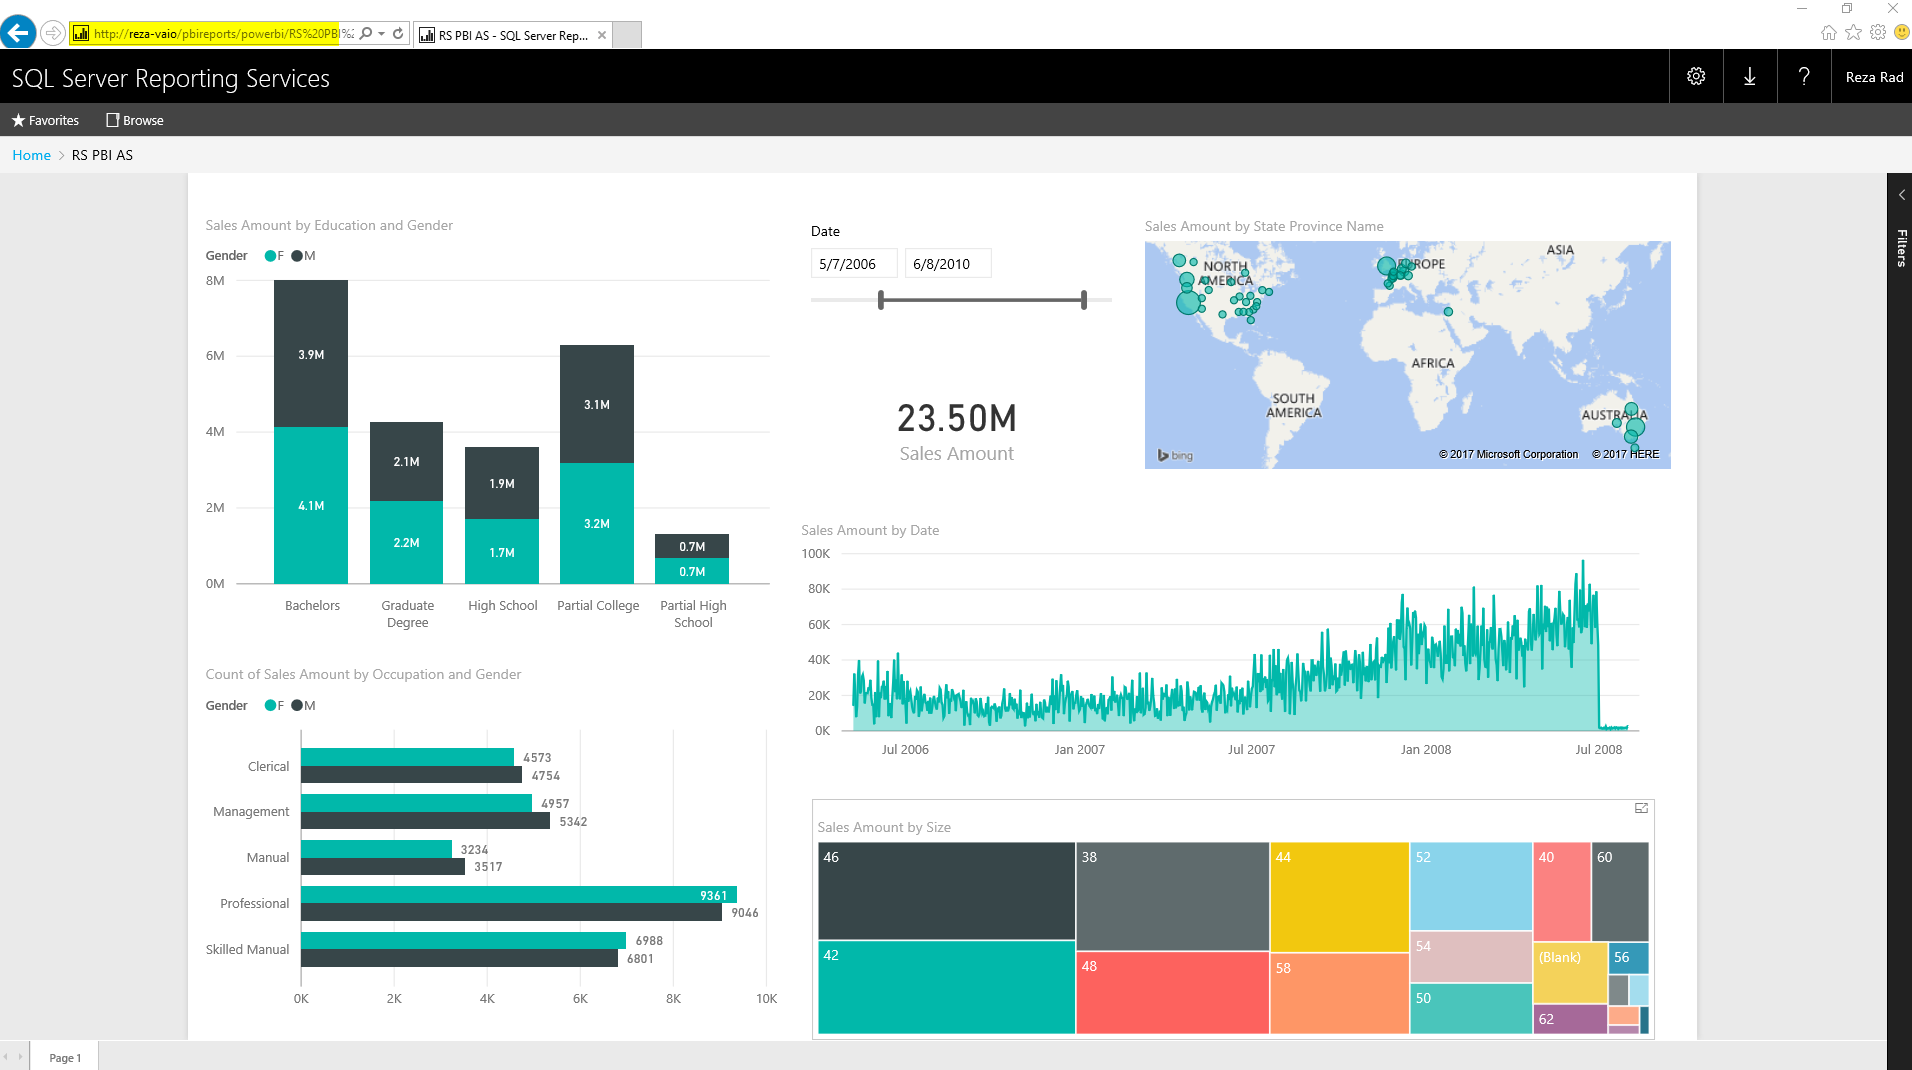Click the smiley feedback icon in browser toolbar
Viewport: 1912px width, 1070px height.
point(1901,32)
